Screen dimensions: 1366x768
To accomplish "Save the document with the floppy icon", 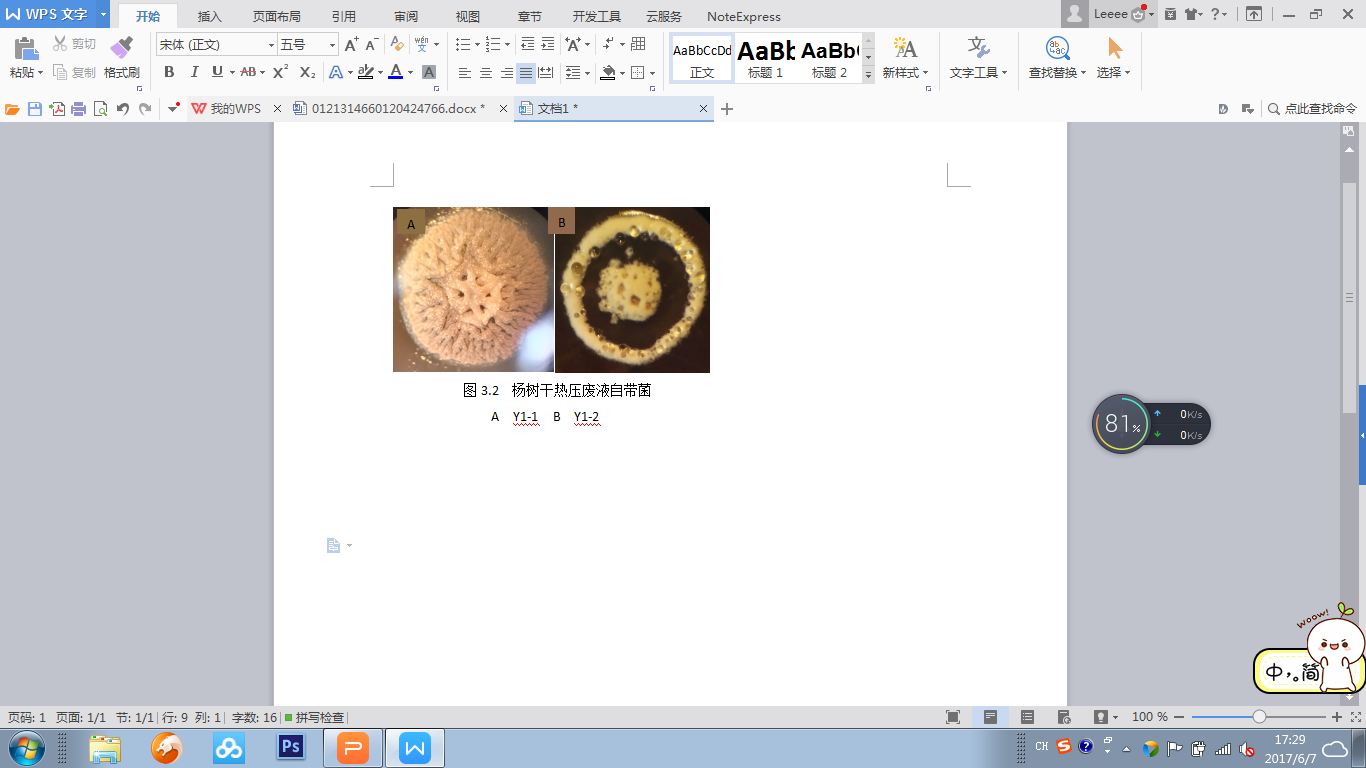I will (x=35, y=109).
